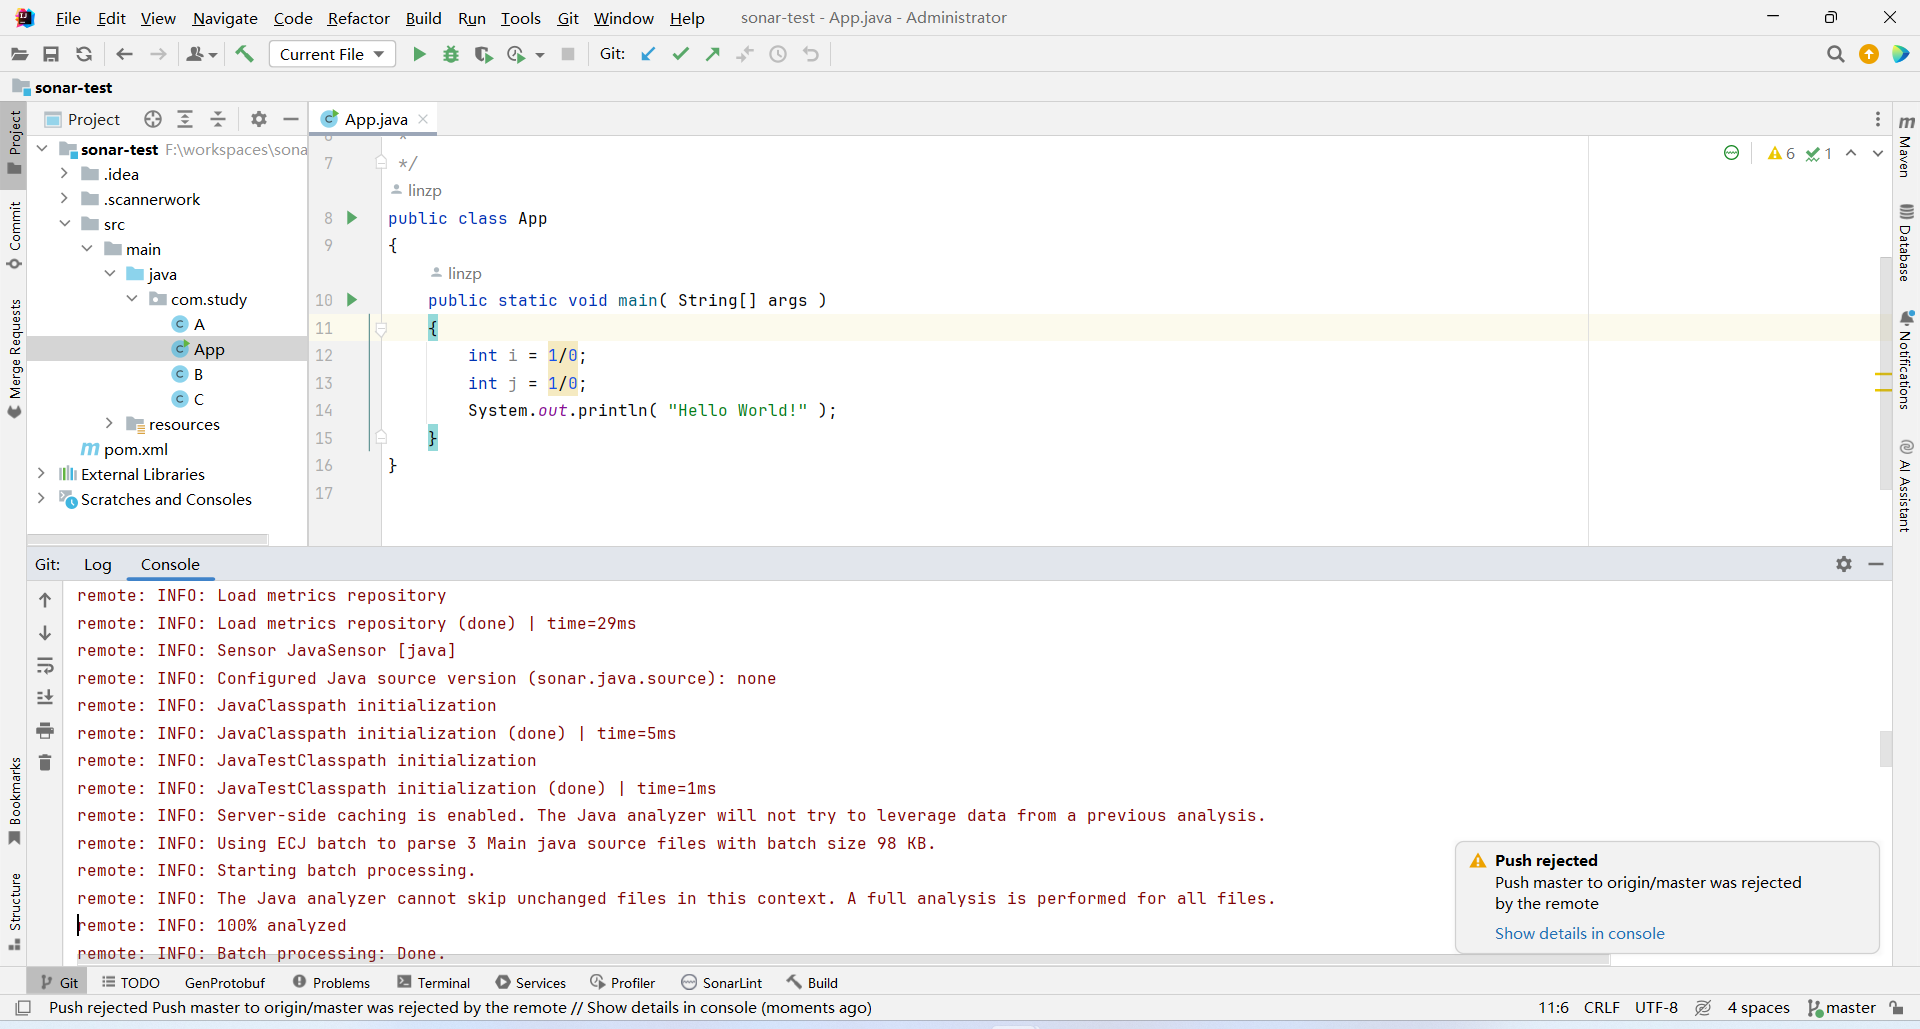Open Search Everywhere magnifier icon

[x=1835, y=54]
